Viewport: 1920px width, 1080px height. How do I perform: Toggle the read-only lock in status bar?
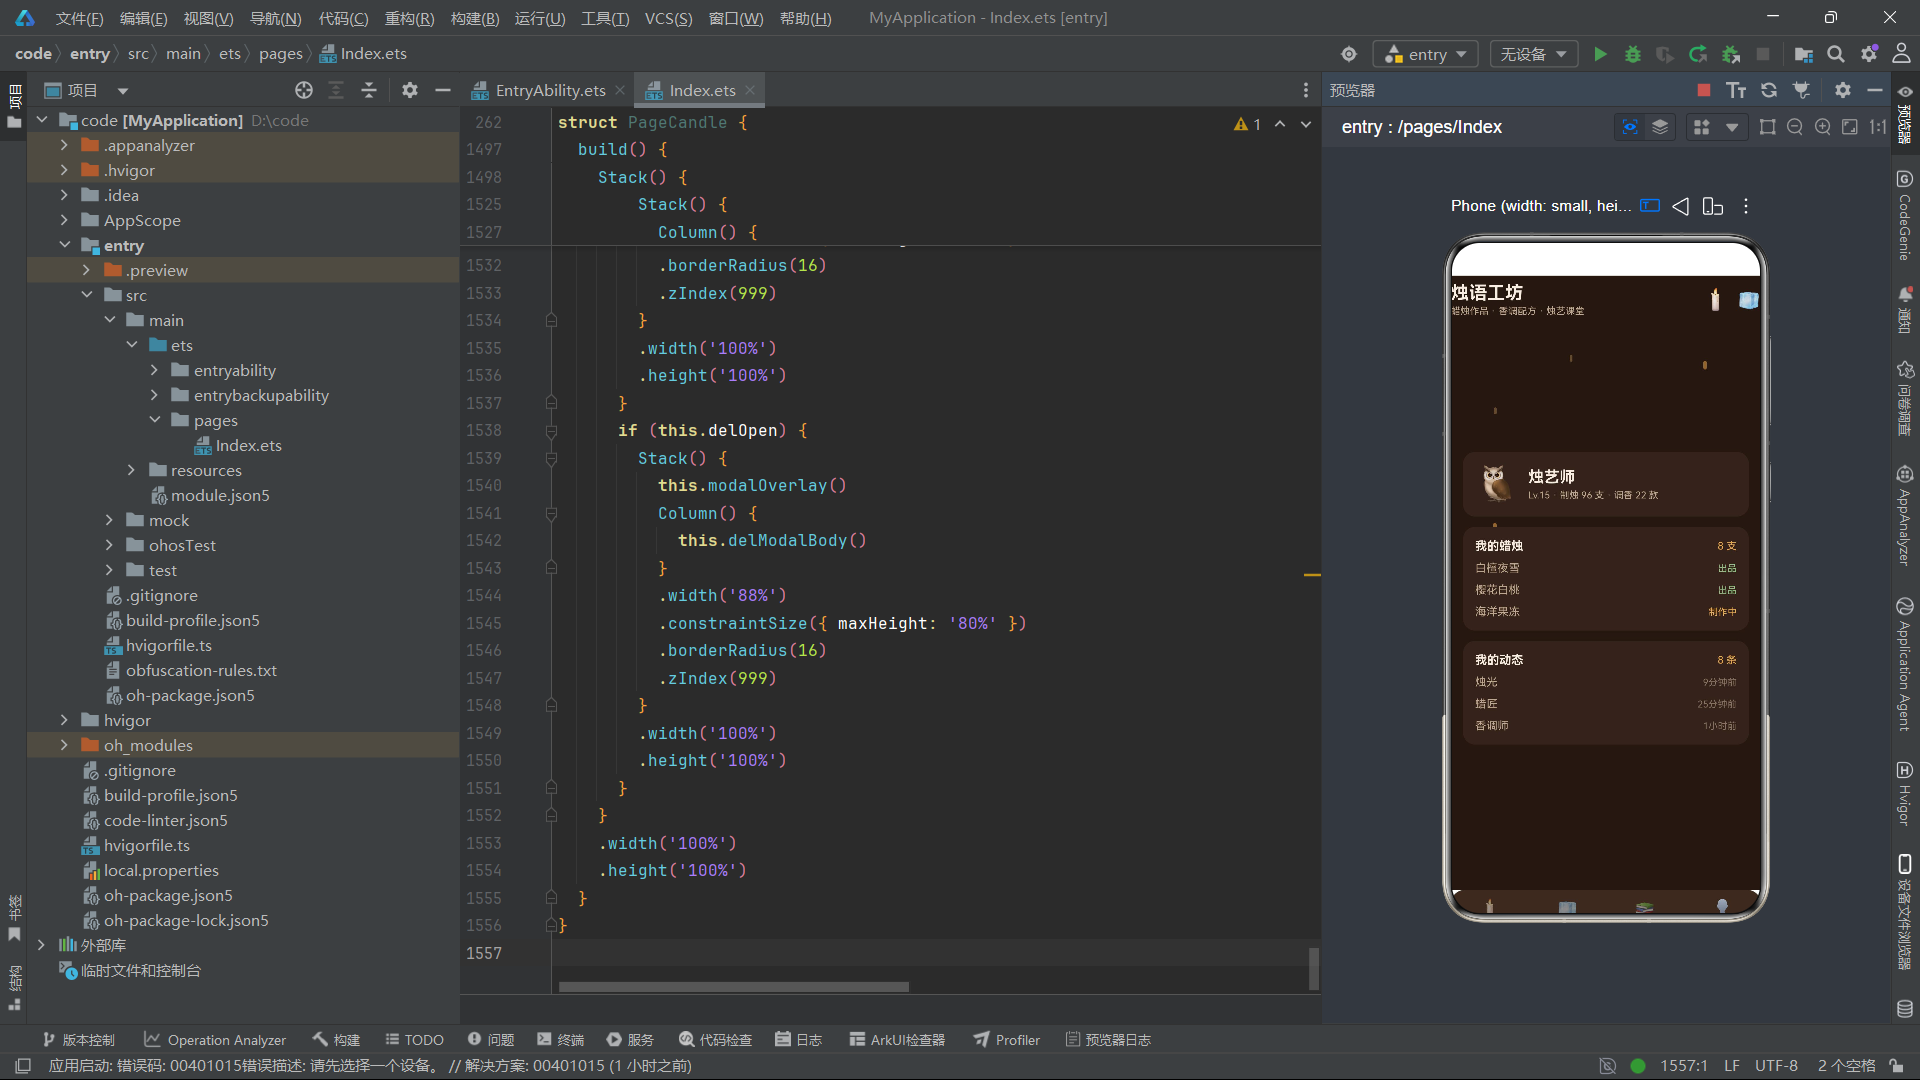(1896, 1066)
